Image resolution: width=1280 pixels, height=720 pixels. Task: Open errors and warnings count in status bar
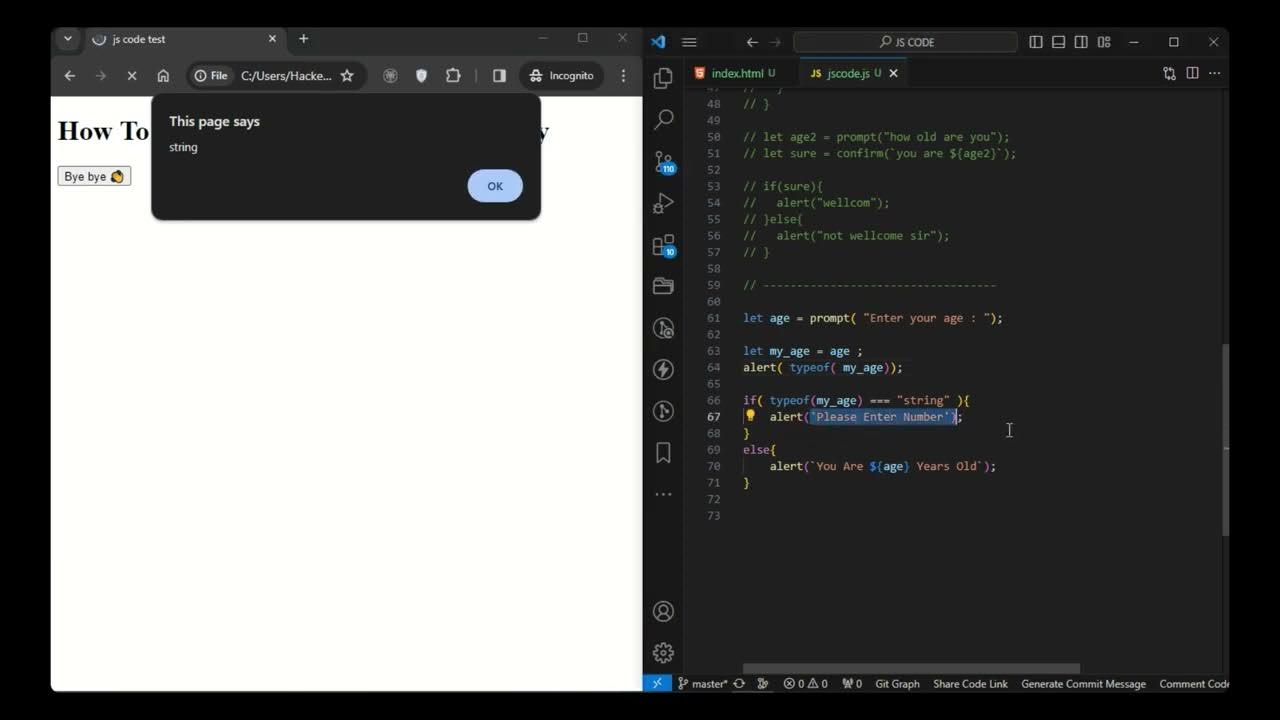(x=806, y=684)
